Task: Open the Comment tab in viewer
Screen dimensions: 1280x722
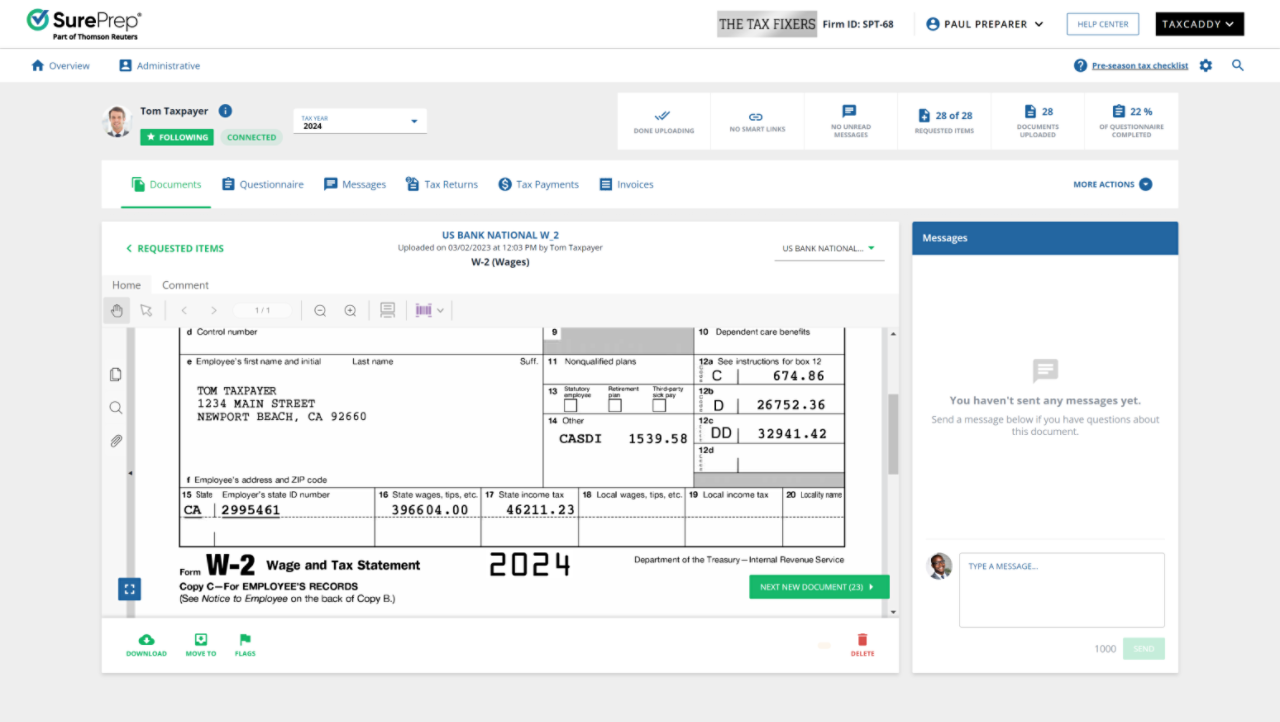Action: pyautogui.click(x=185, y=285)
